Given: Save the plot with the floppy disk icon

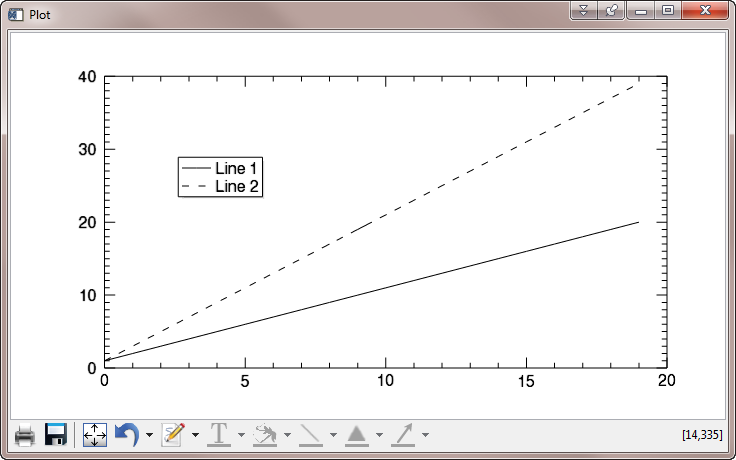Looking at the screenshot, I should [x=56, y=435].
